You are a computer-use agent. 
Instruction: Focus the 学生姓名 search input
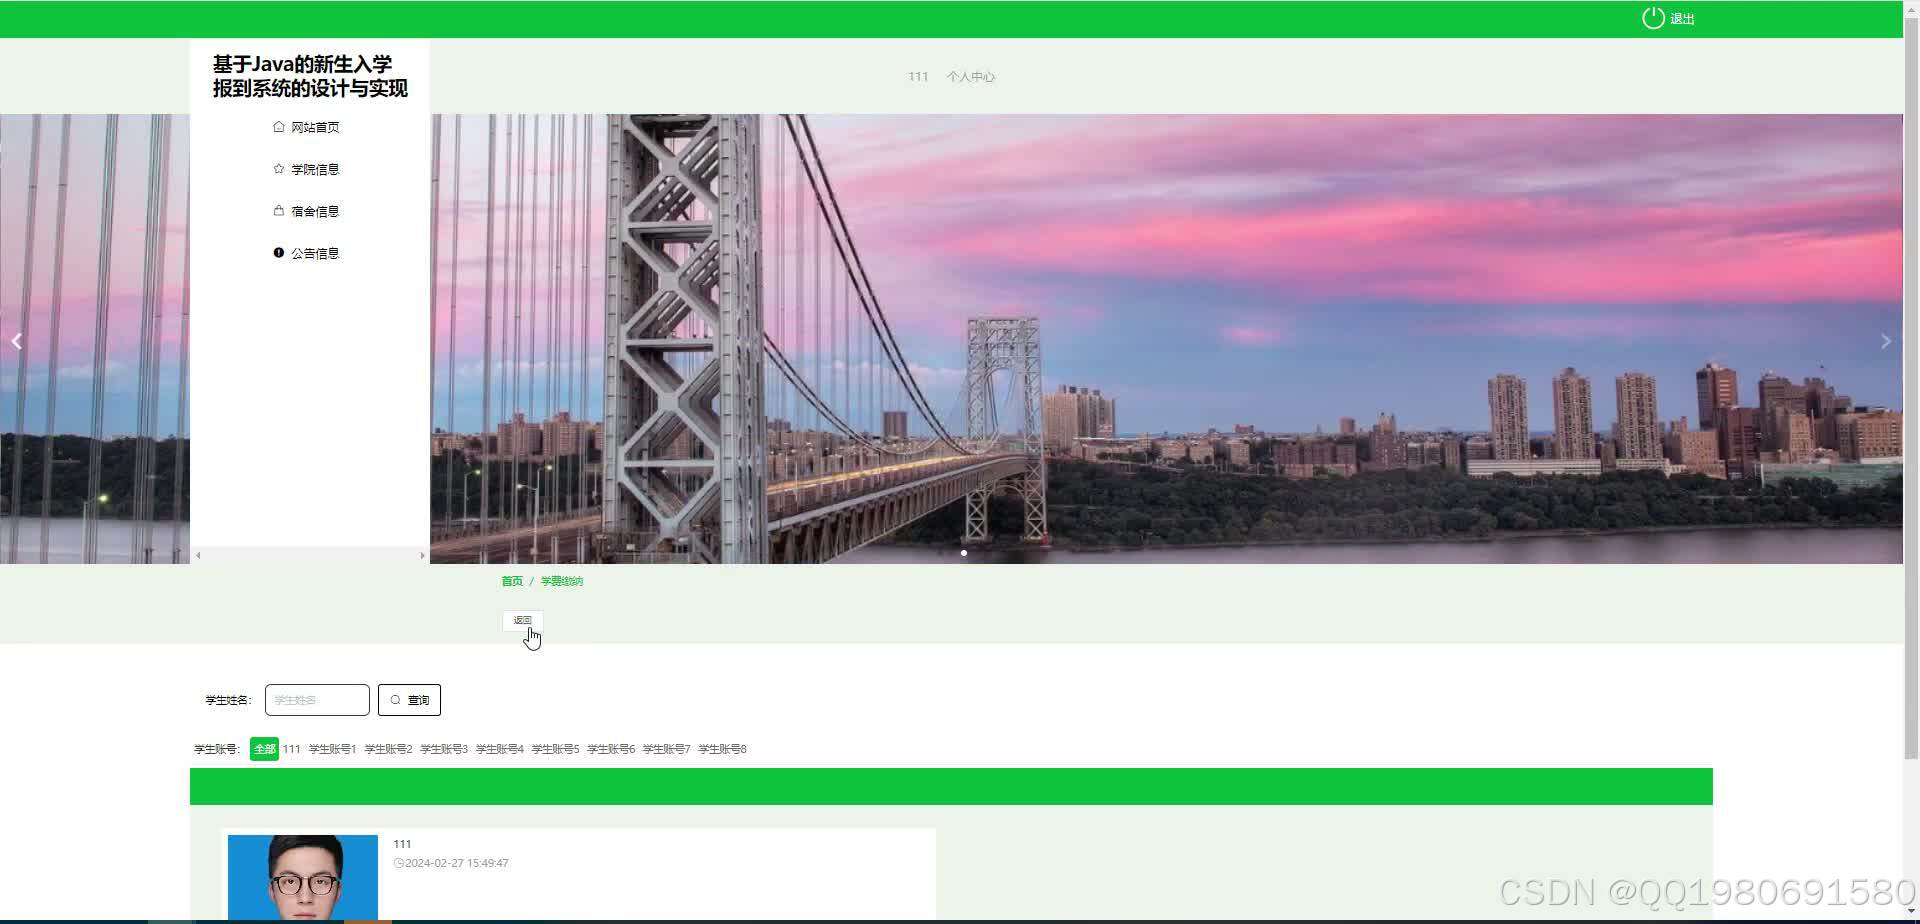[317, 700]
